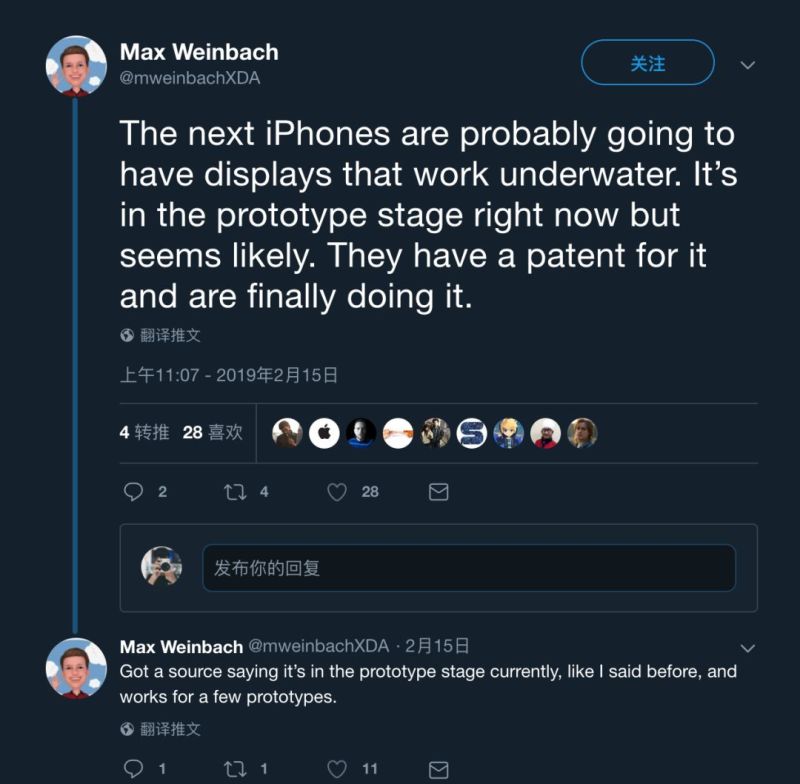Open @mweinbachXDA username on the reply

tap(315, 647)
